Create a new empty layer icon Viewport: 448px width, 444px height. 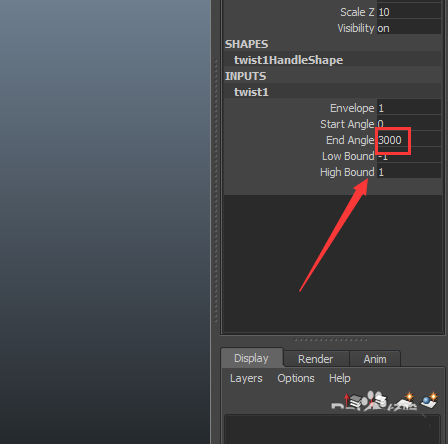click(x=404, y=401)
